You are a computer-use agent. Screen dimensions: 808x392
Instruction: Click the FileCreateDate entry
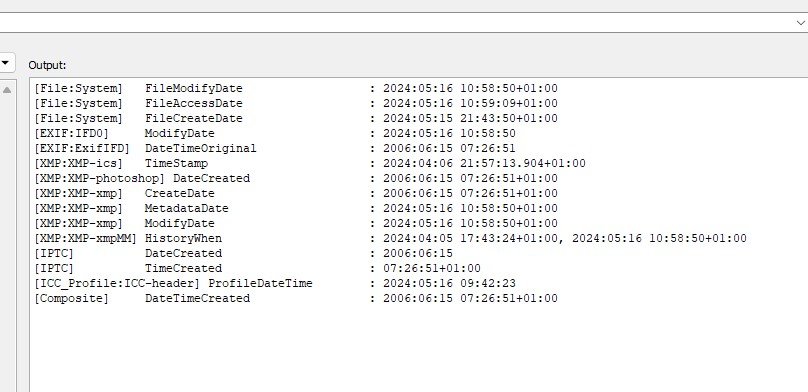pos(296,118)
